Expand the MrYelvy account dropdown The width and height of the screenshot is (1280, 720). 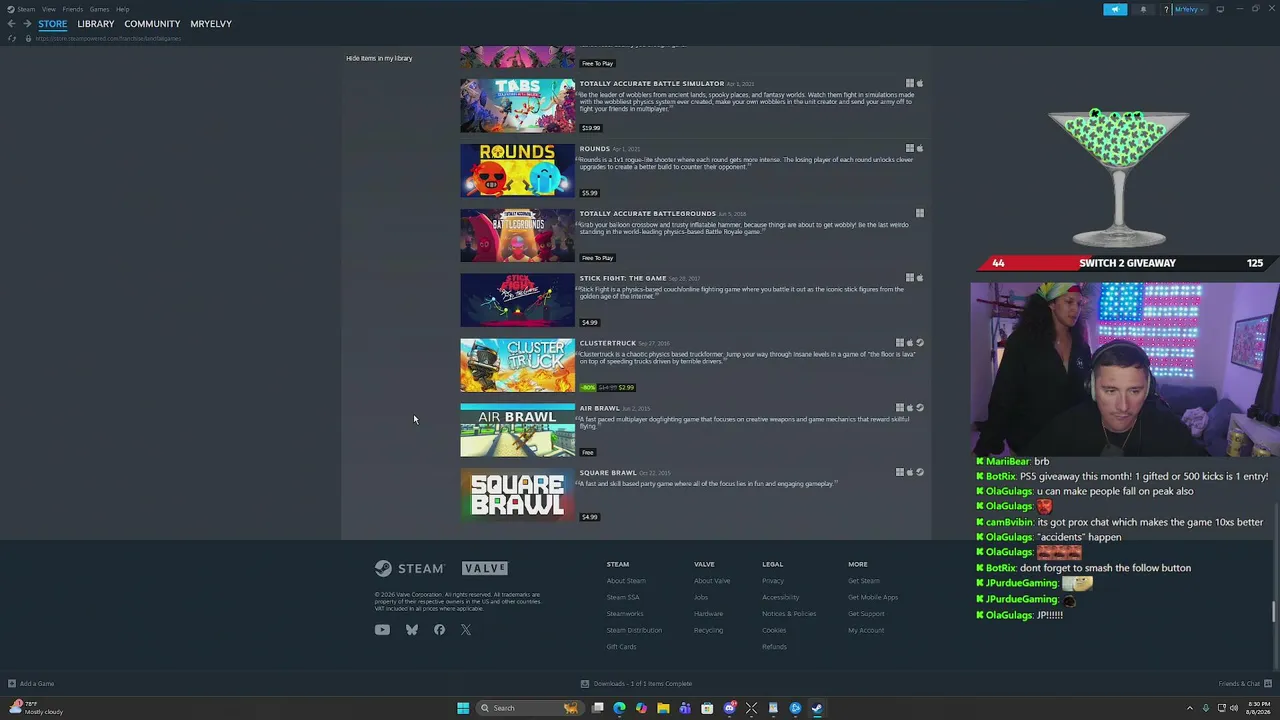tap(1188, 9)
